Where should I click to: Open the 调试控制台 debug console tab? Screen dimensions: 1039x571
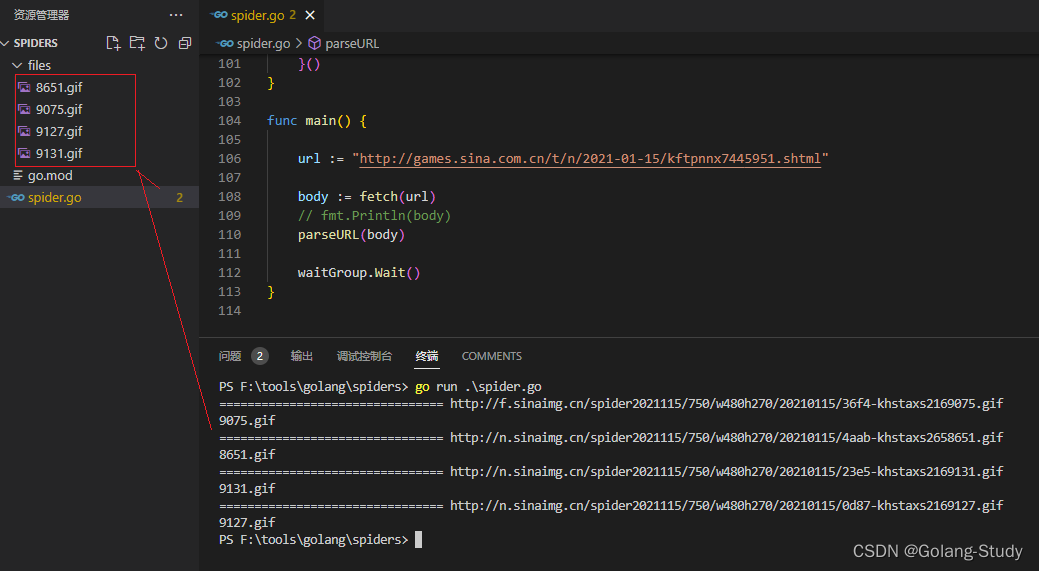click(x=364, y=356)
